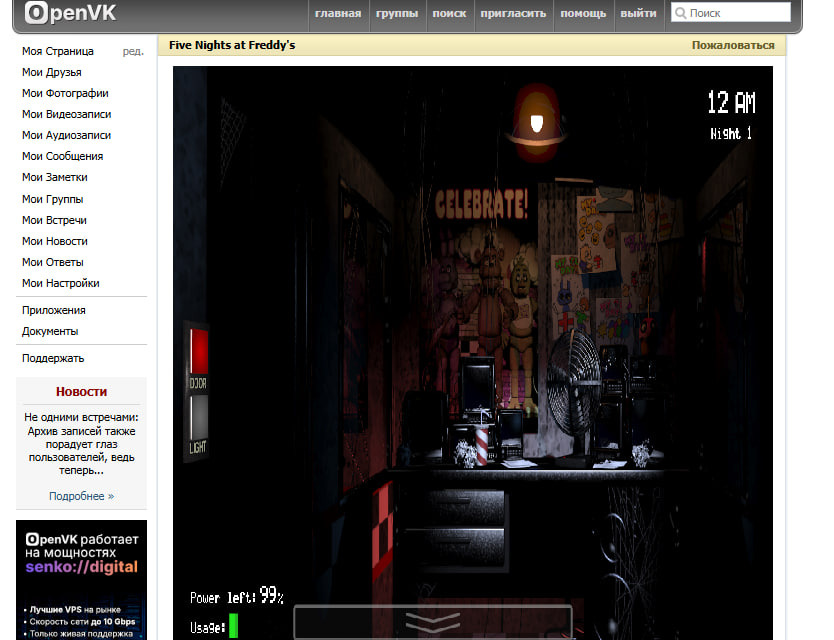Click the senko://digital ad banner
The width and height of the screenshot is (834, 640).
pos(81,580)
